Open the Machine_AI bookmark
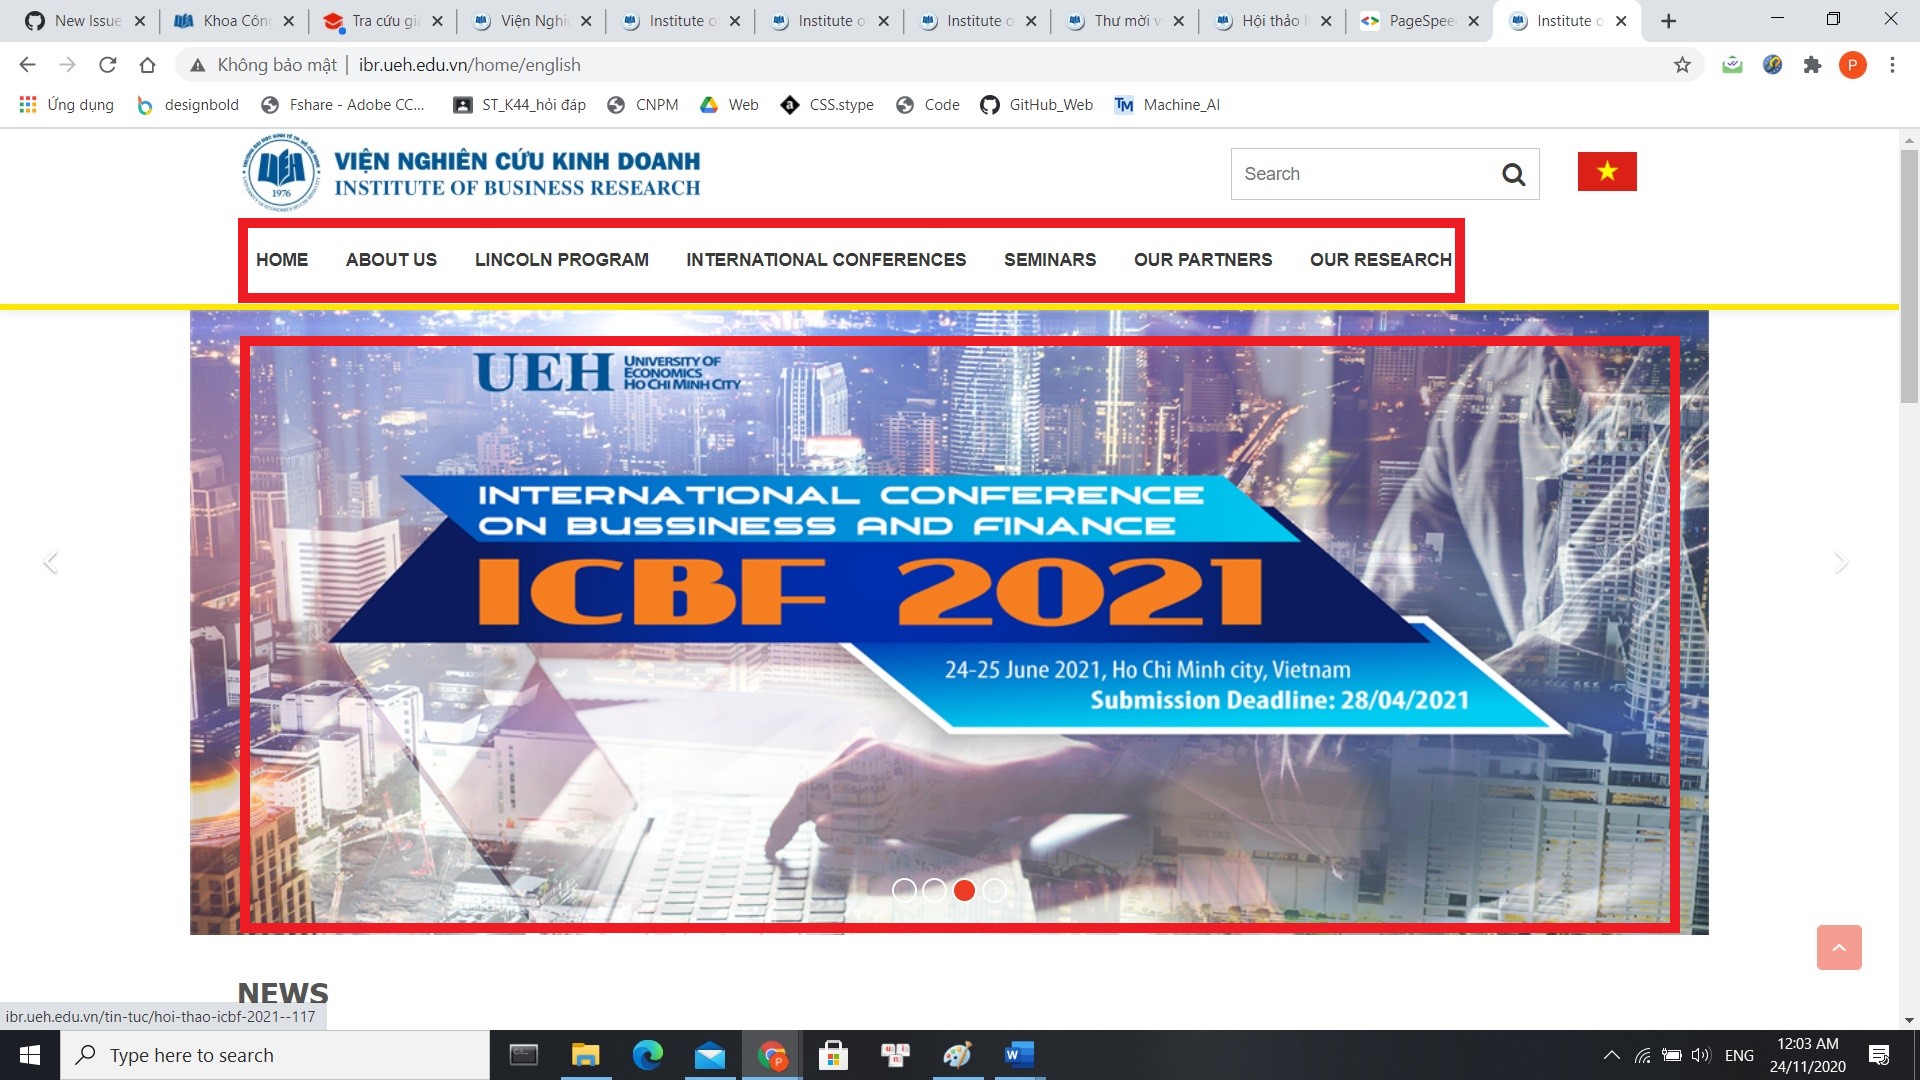The width and height of the screenshot is (1920, 1080). coord(1166,104)
